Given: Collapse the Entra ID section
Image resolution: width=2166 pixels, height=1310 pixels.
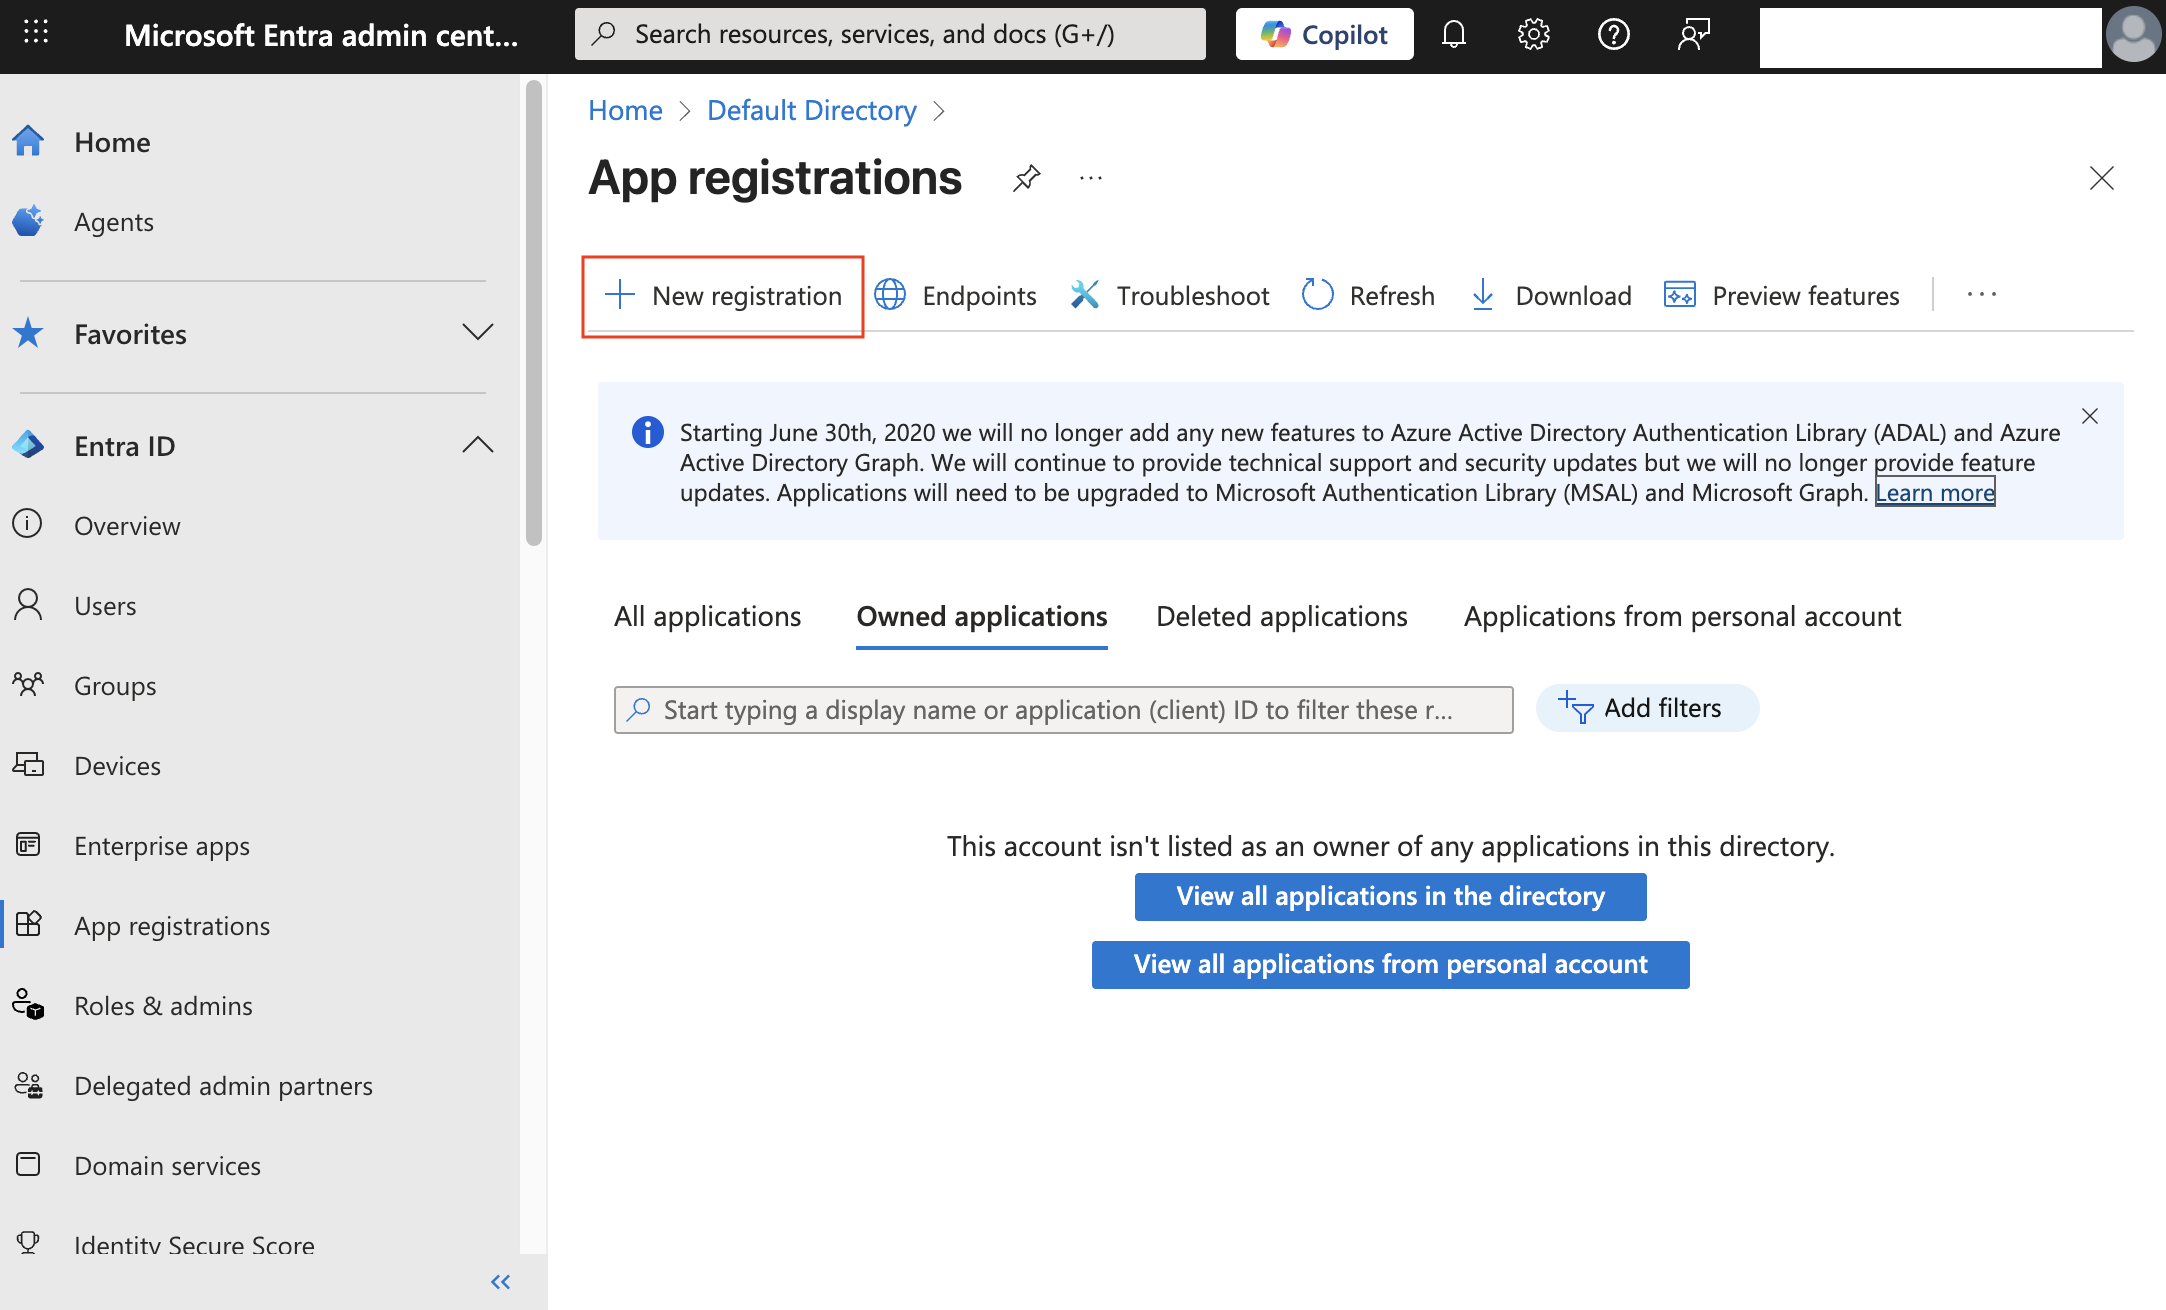Looking at the screenshot, I should pos(478,445).
